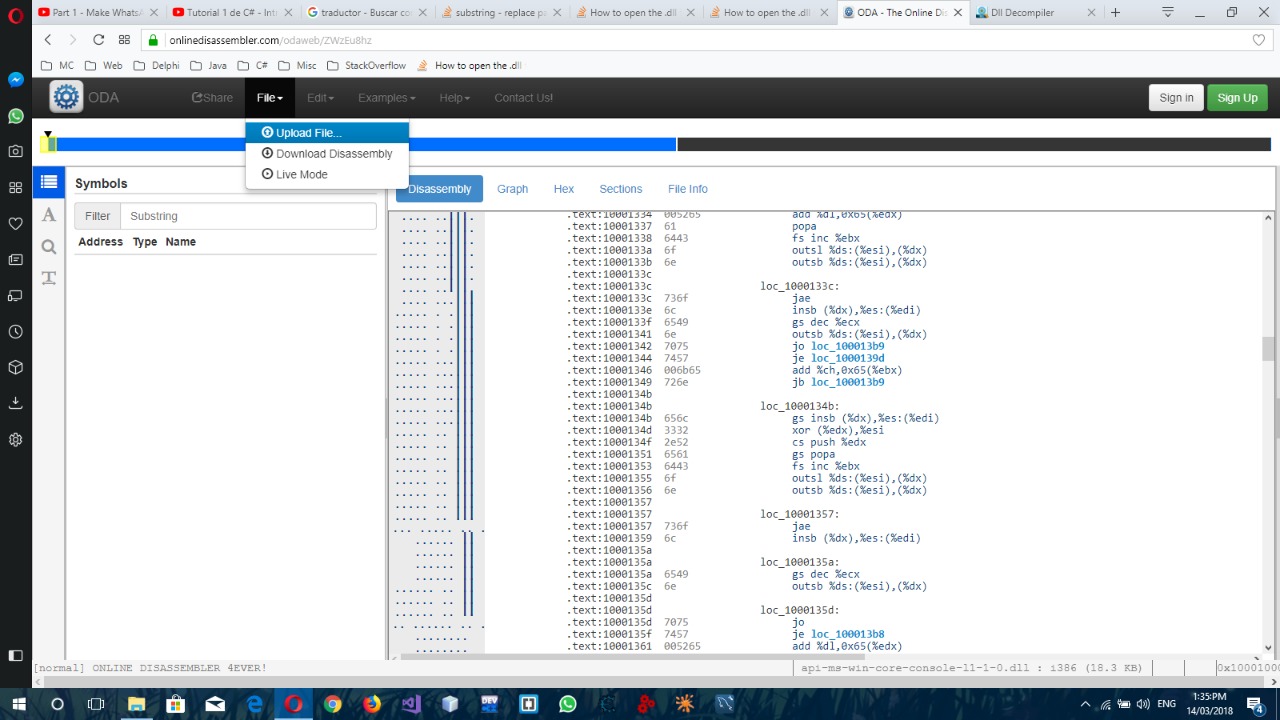Switch to the Hex tab
1280x720 pixels.
click(x=564, y=189)
